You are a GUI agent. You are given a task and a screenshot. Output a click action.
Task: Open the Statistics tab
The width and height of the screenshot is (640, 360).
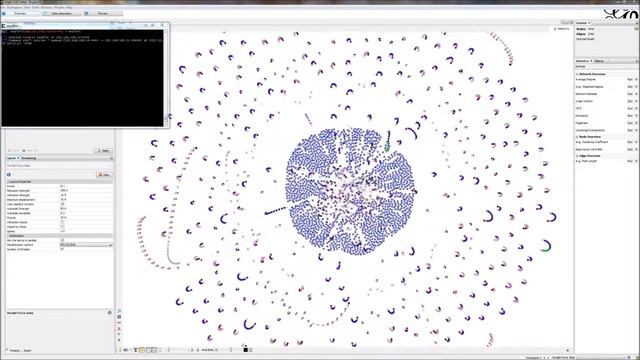(583, 61)
